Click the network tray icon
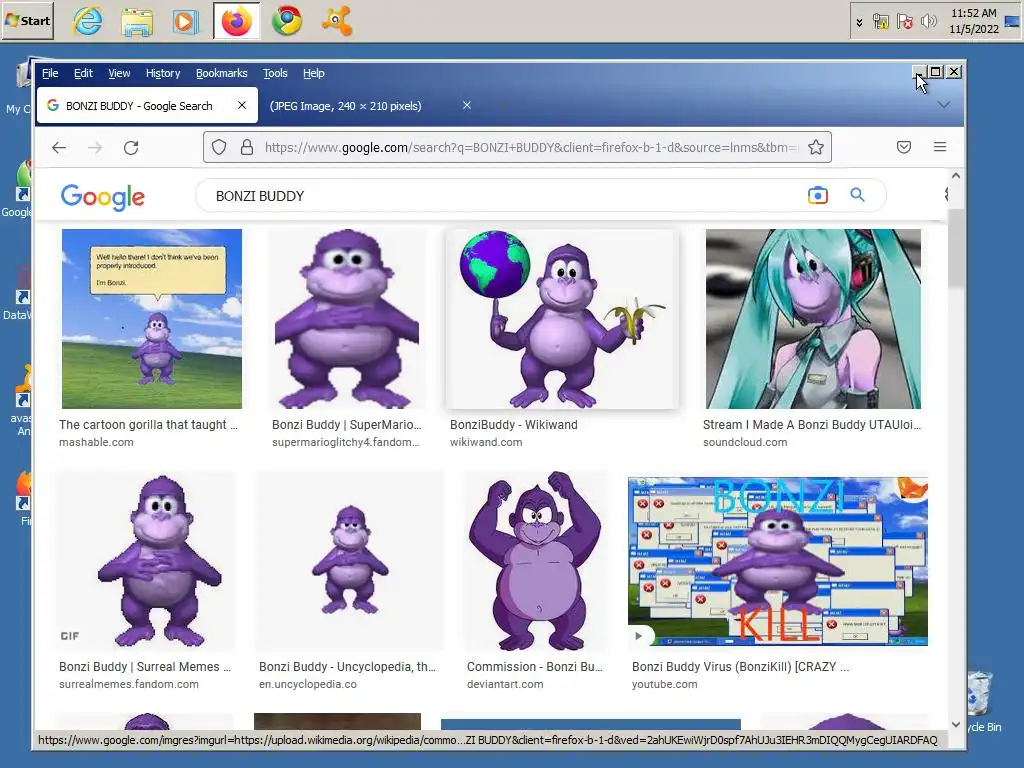This screenshot has width=1024, height=768. tap(880, 22)
